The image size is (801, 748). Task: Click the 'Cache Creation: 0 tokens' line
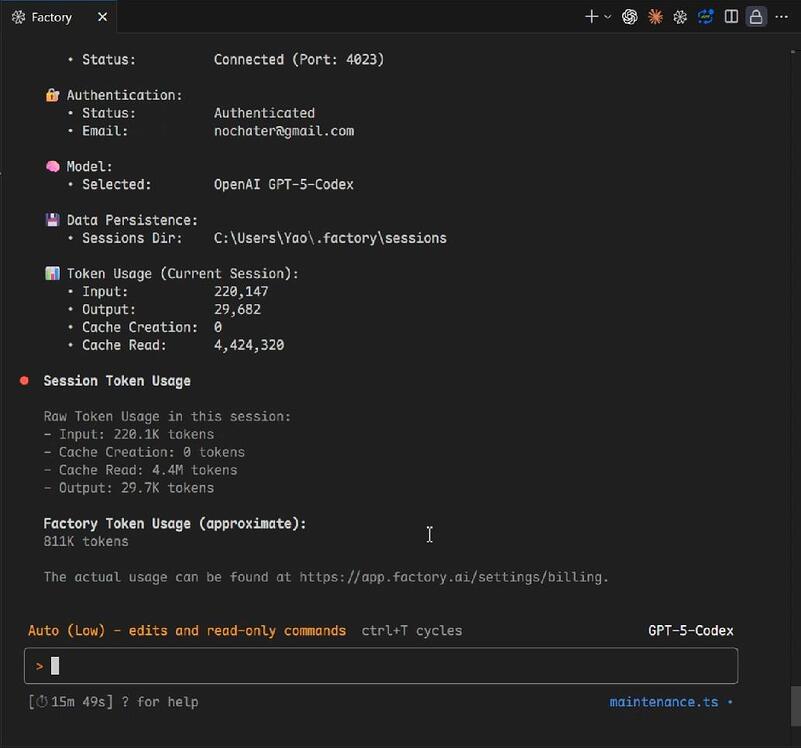(x=144, y=452)
